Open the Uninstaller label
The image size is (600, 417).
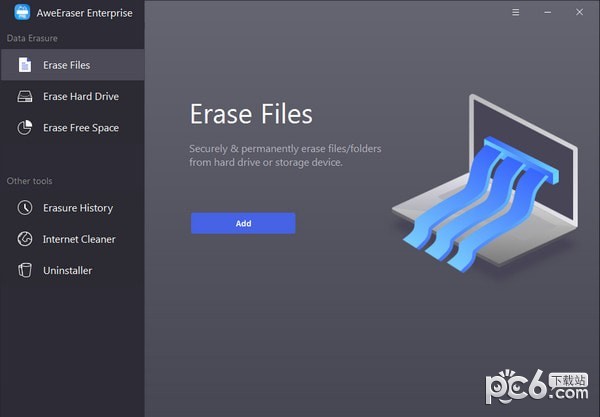click(67, 270)
